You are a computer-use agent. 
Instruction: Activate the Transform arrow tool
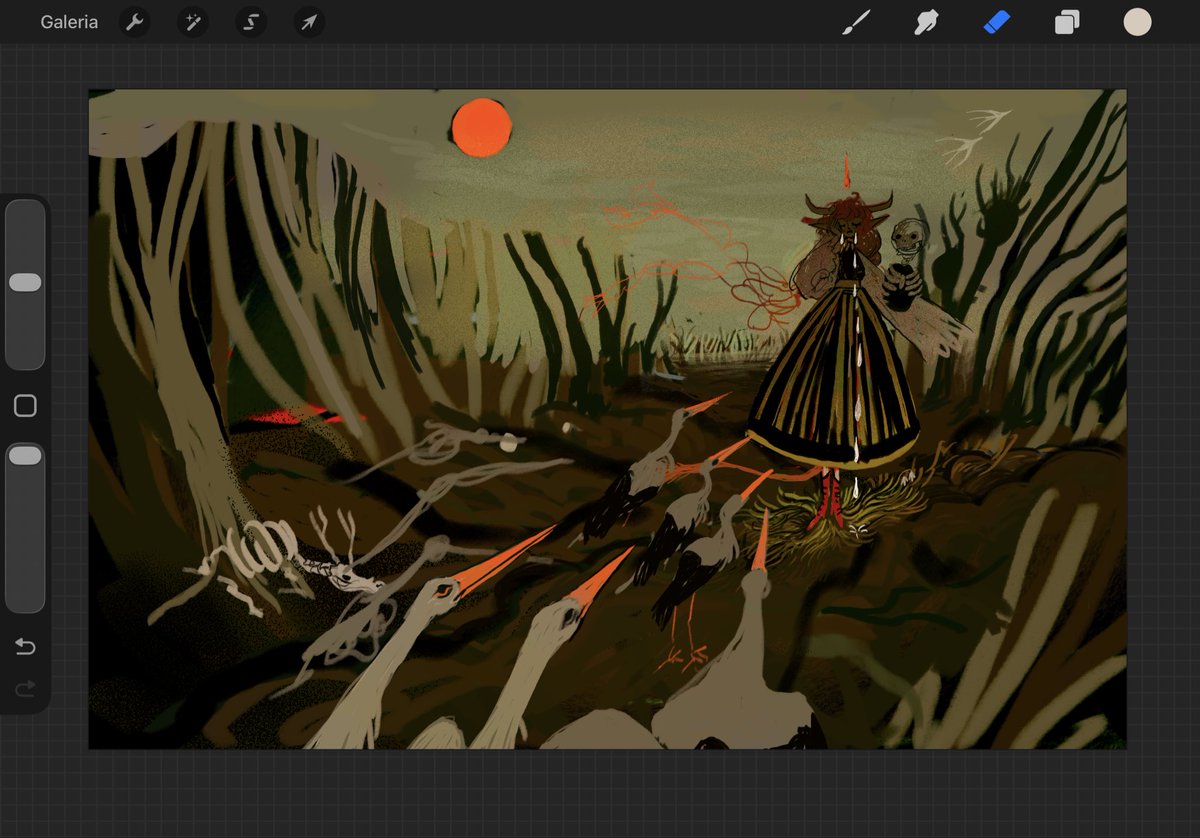(308, 22)
